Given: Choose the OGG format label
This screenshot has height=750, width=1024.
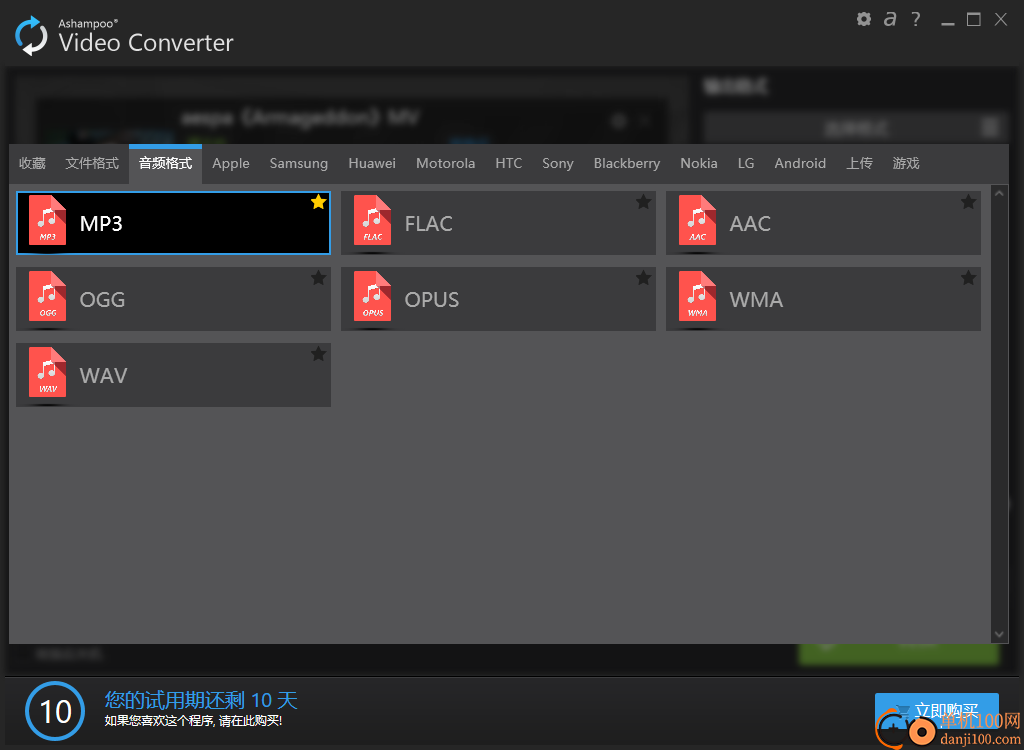Looking at the screenshot, I should [x=103, y=299].
